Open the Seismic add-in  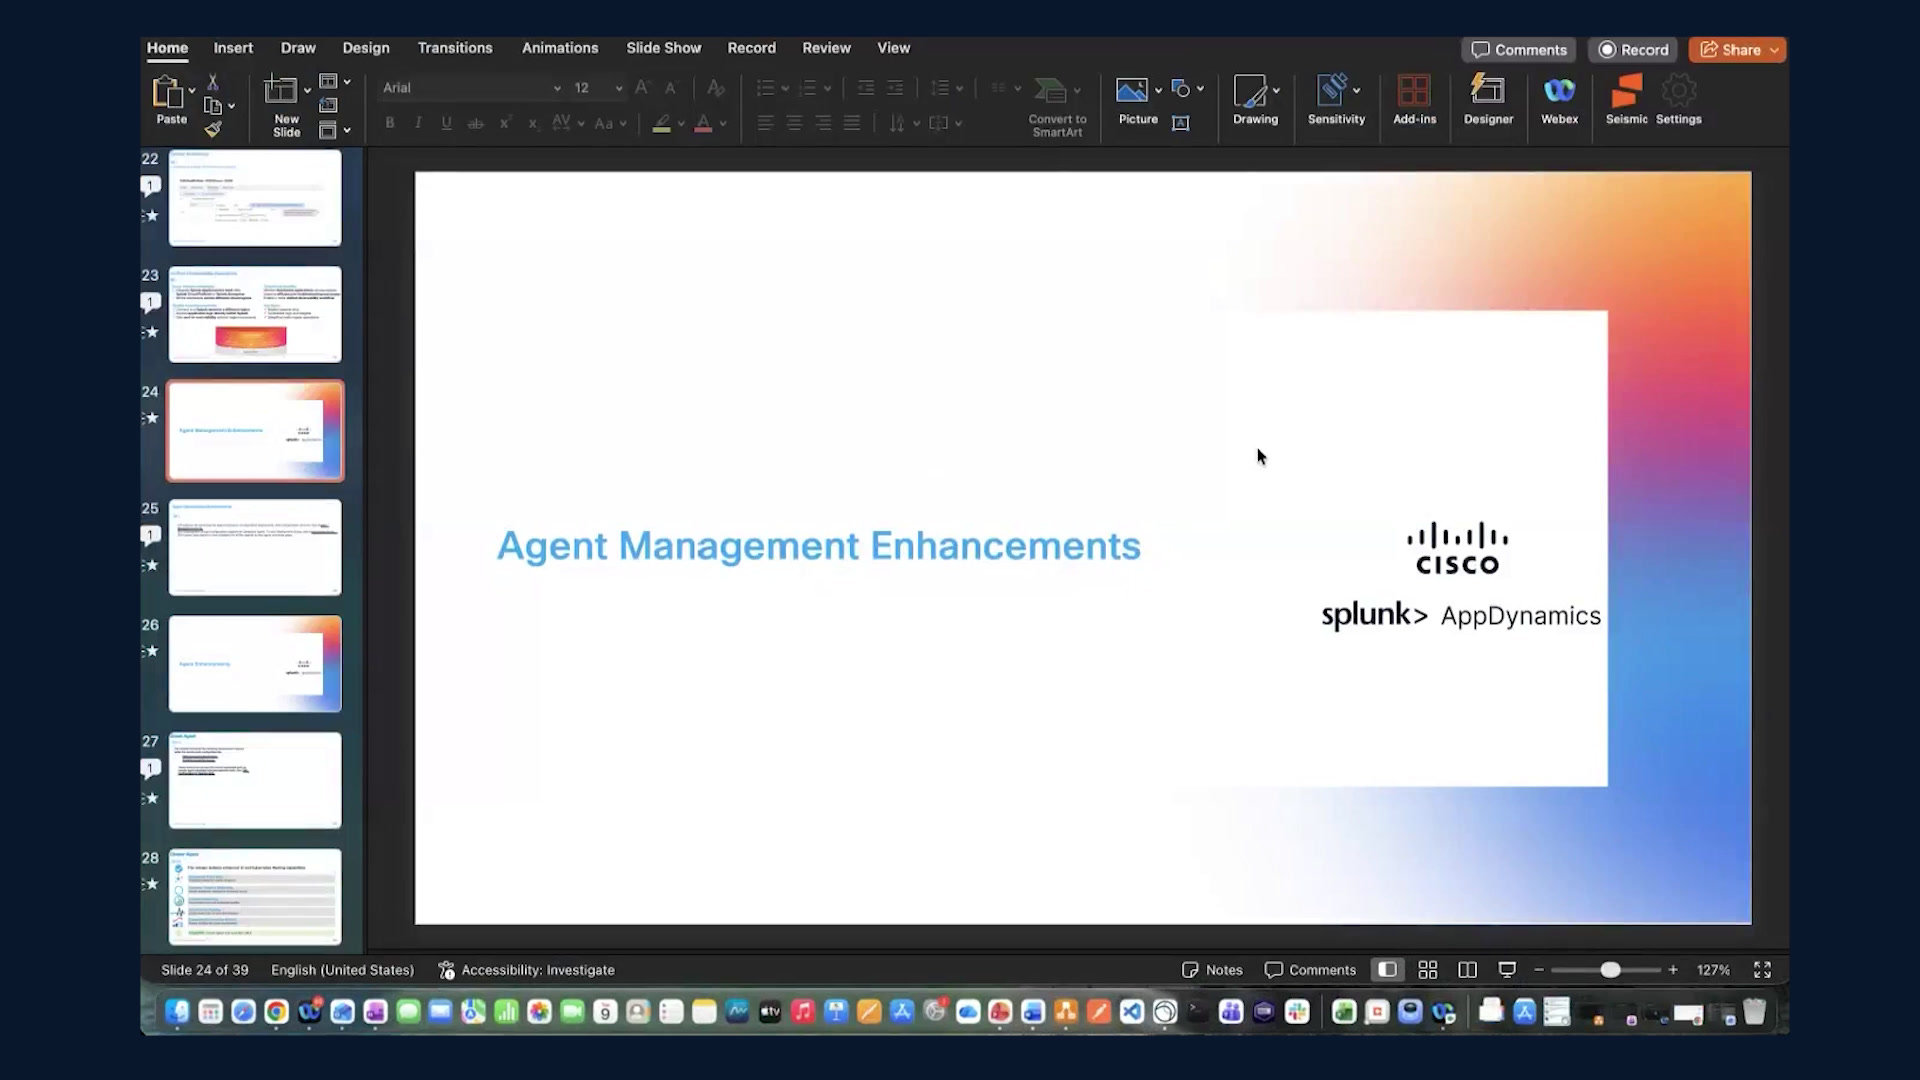click(1626, 100)
